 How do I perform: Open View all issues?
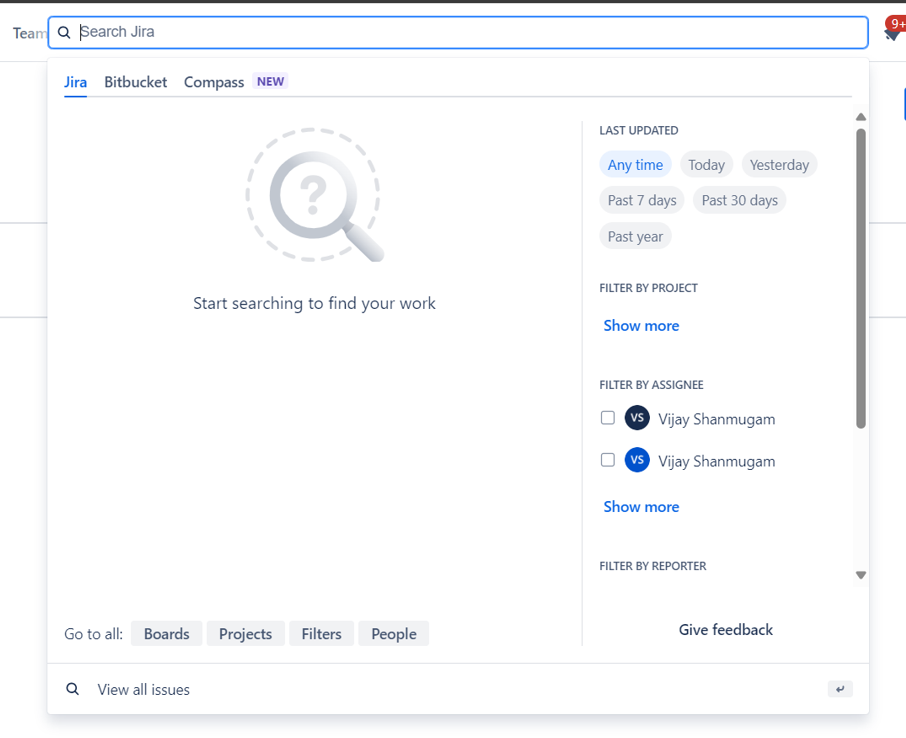pos(458,689)
